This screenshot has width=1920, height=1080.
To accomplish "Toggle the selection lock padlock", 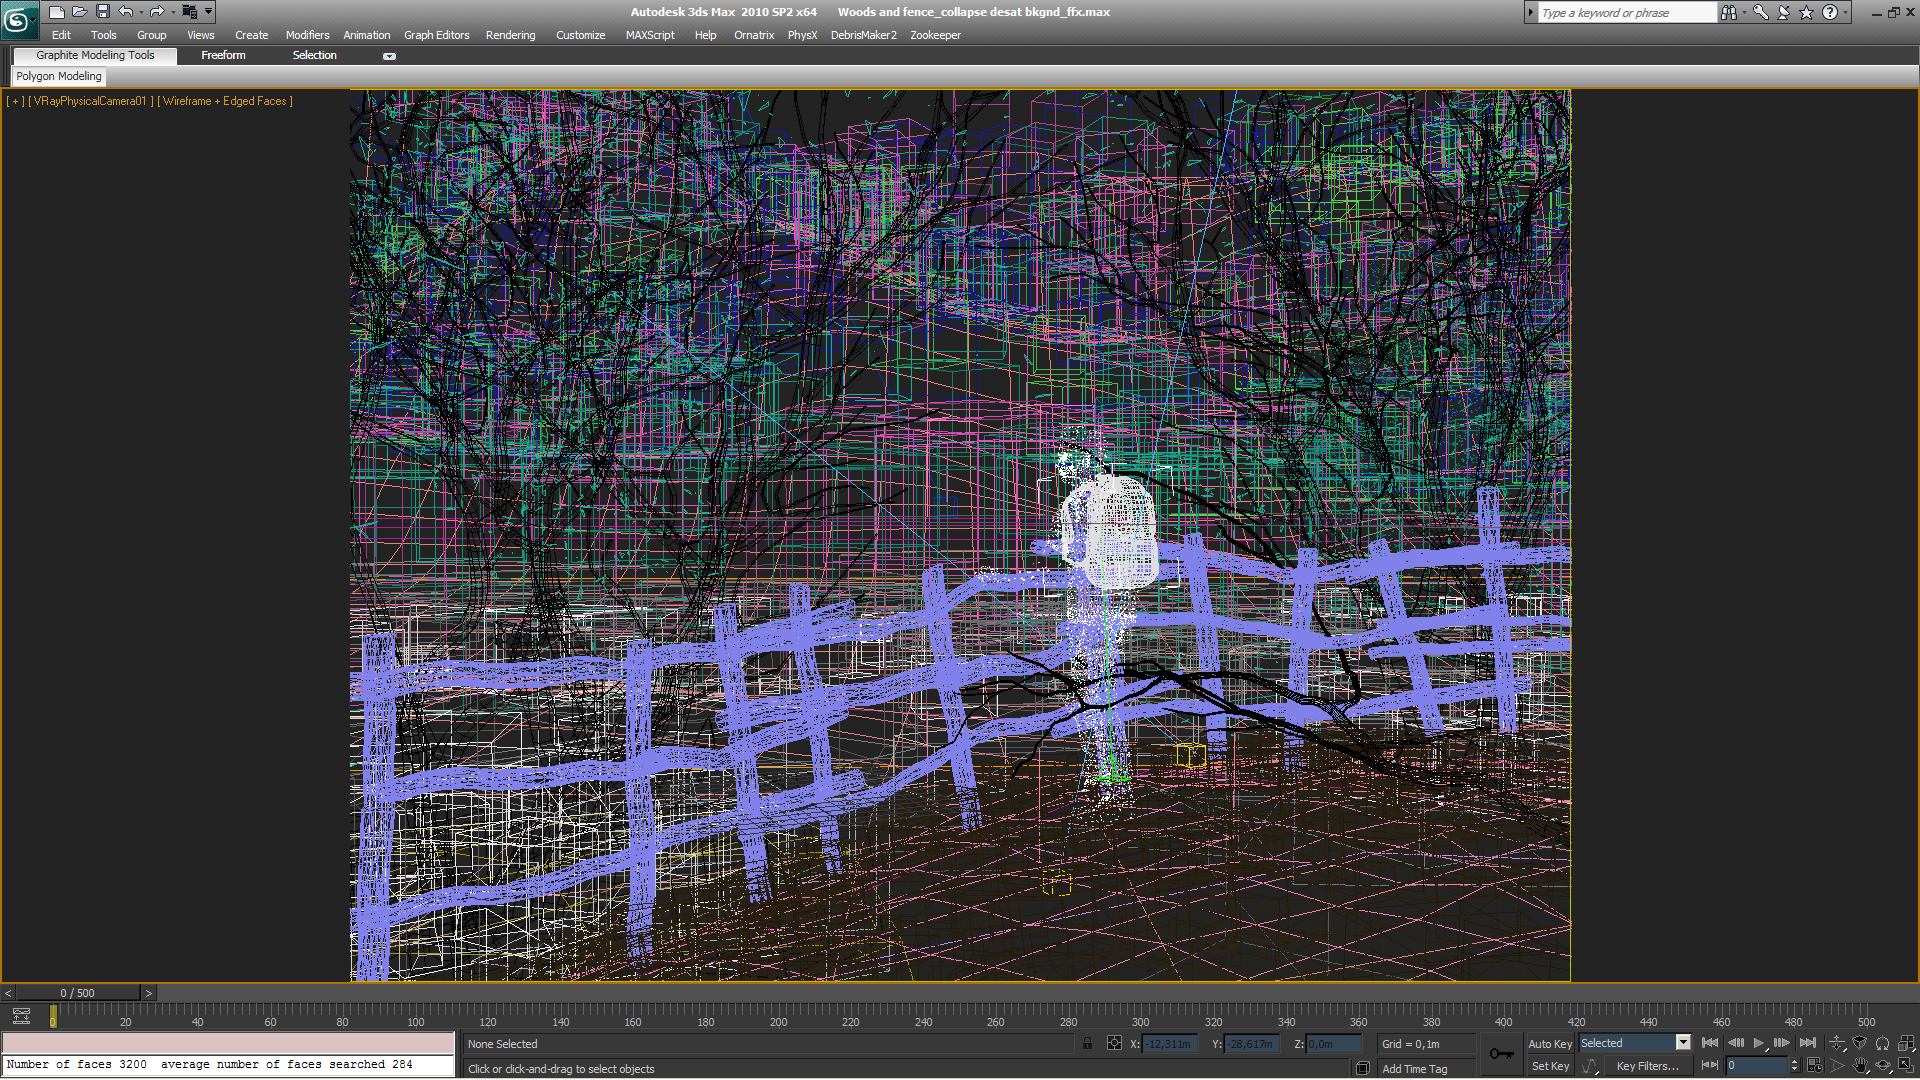I will 1087,1044.
